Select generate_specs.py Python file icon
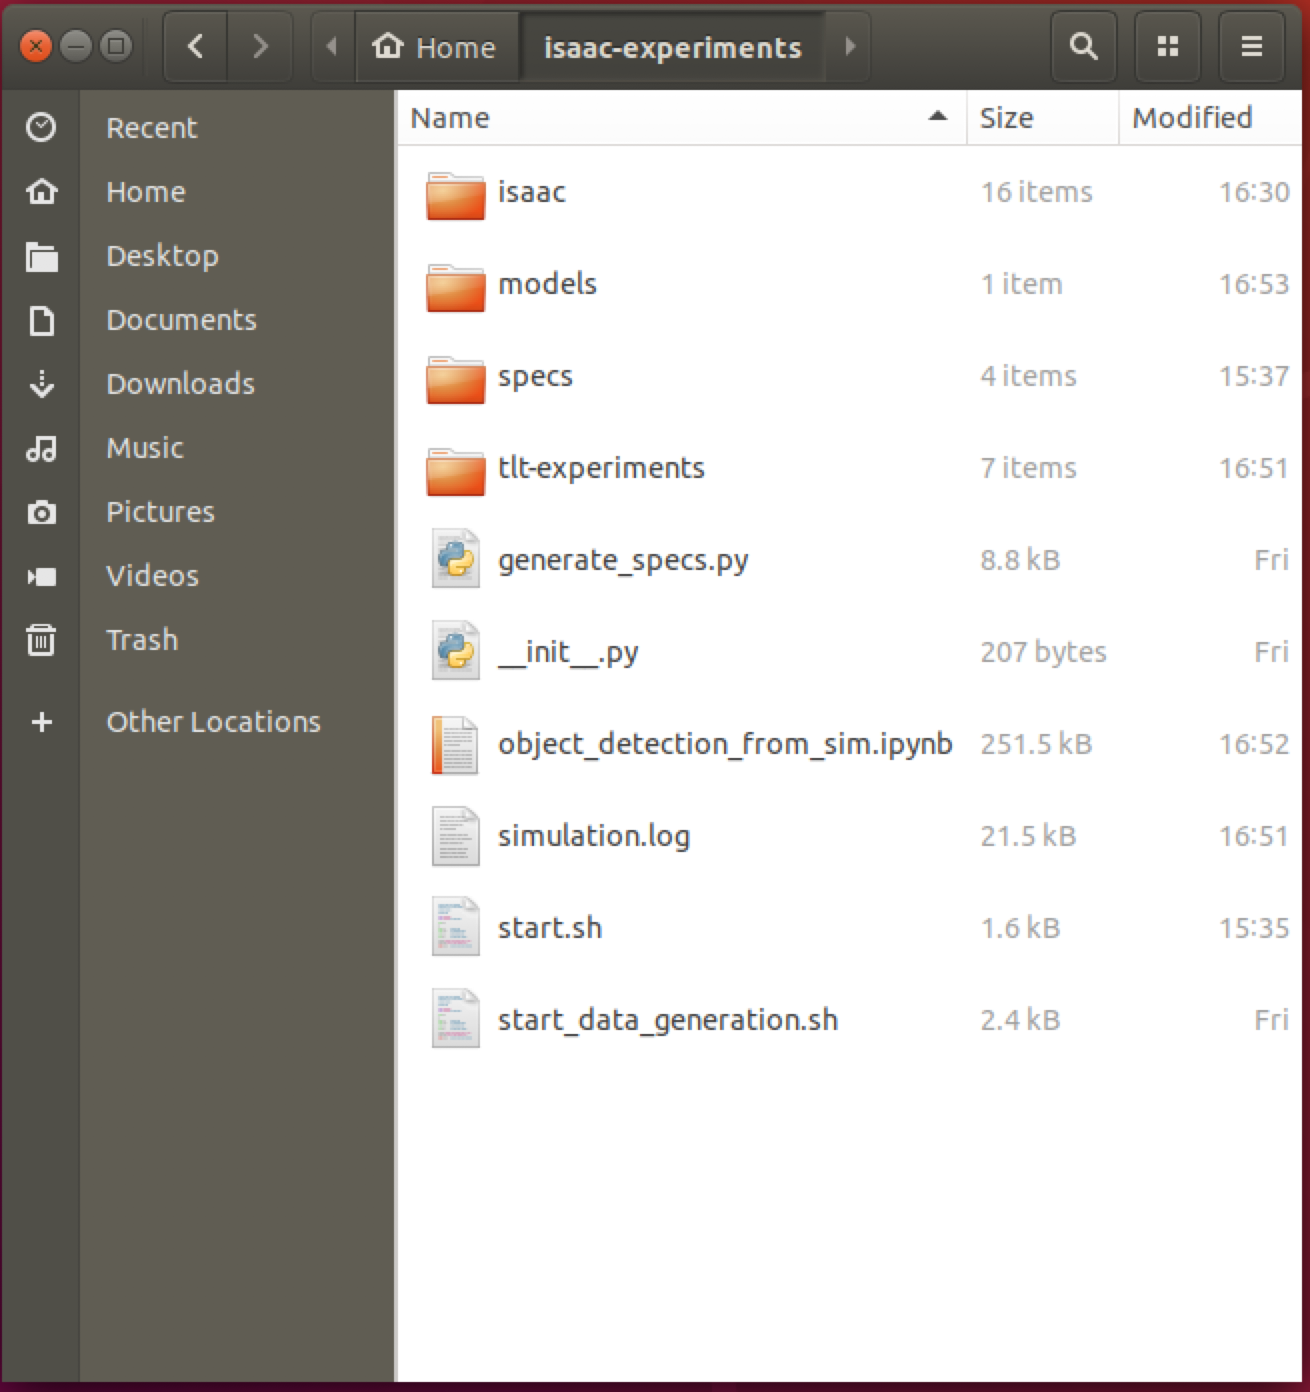This screenshot has width=1310, height=1392. (456, 559)
